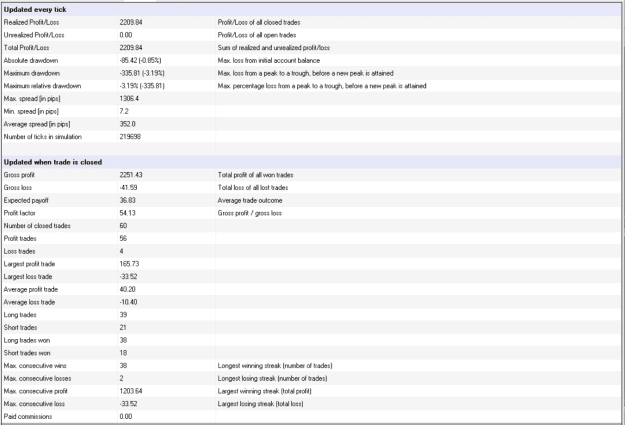
Task: Select Average loss trade label
Action: (29, 303)
